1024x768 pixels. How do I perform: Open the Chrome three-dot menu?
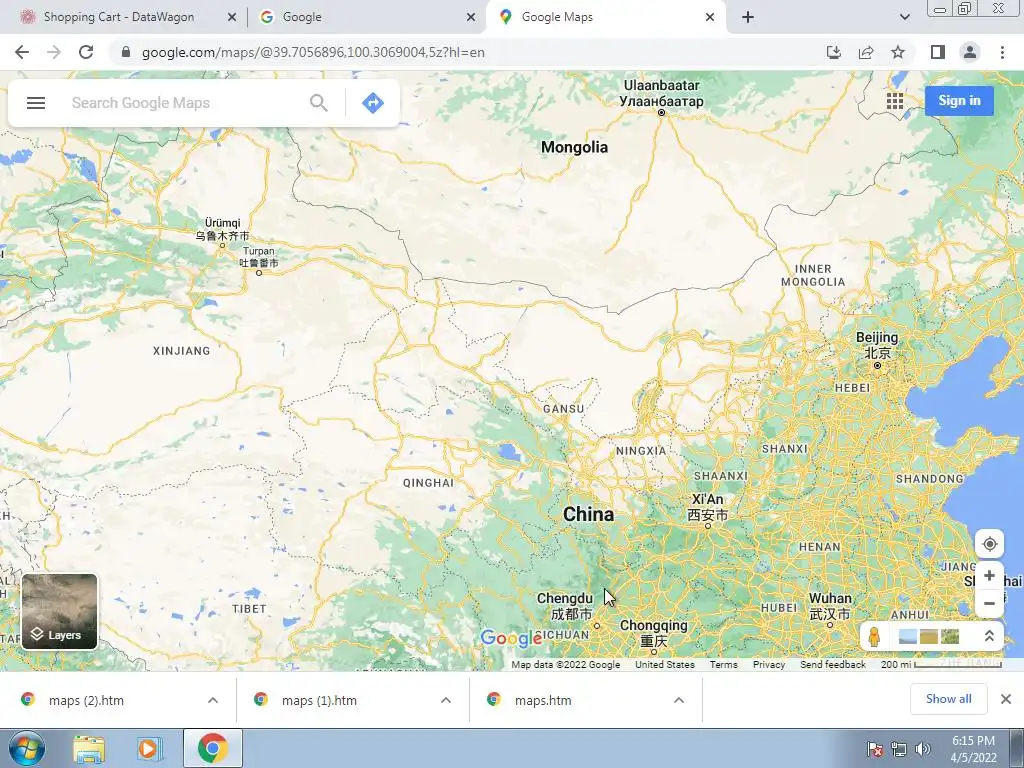point(1002,52)
